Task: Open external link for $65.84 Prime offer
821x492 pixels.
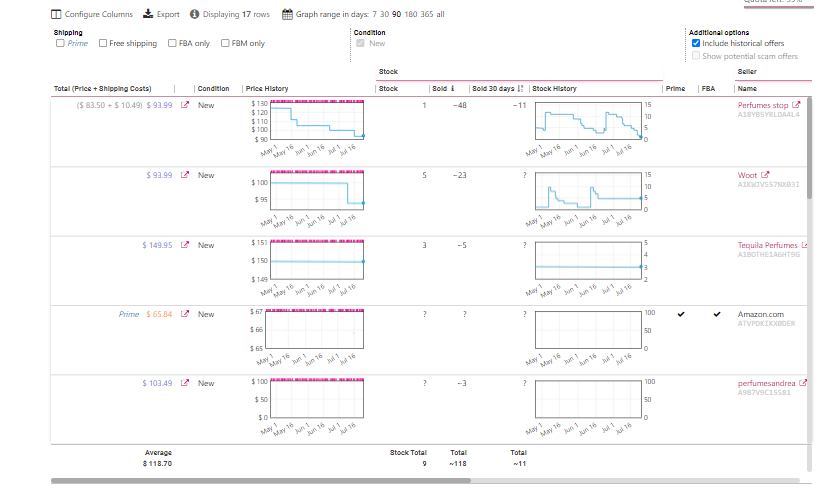Action: (x=185, y=314)
